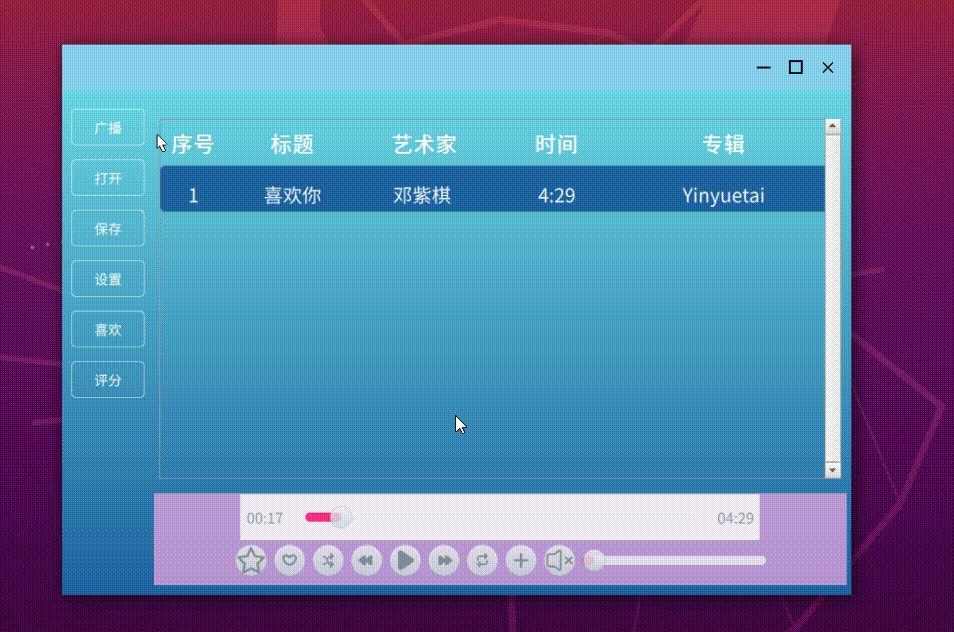Click the playlist scrollbar down arrow
The width and height of the screenshot is (954, 632).
(832, 470)
